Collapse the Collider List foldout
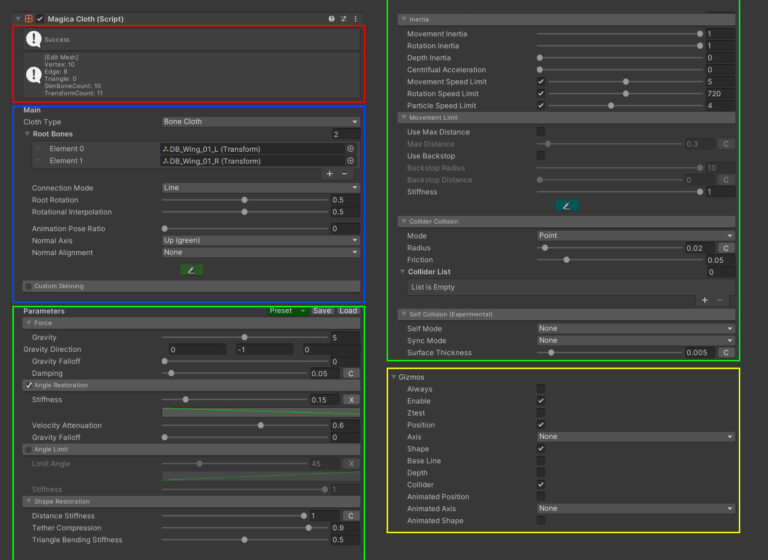 click(403, 271)
